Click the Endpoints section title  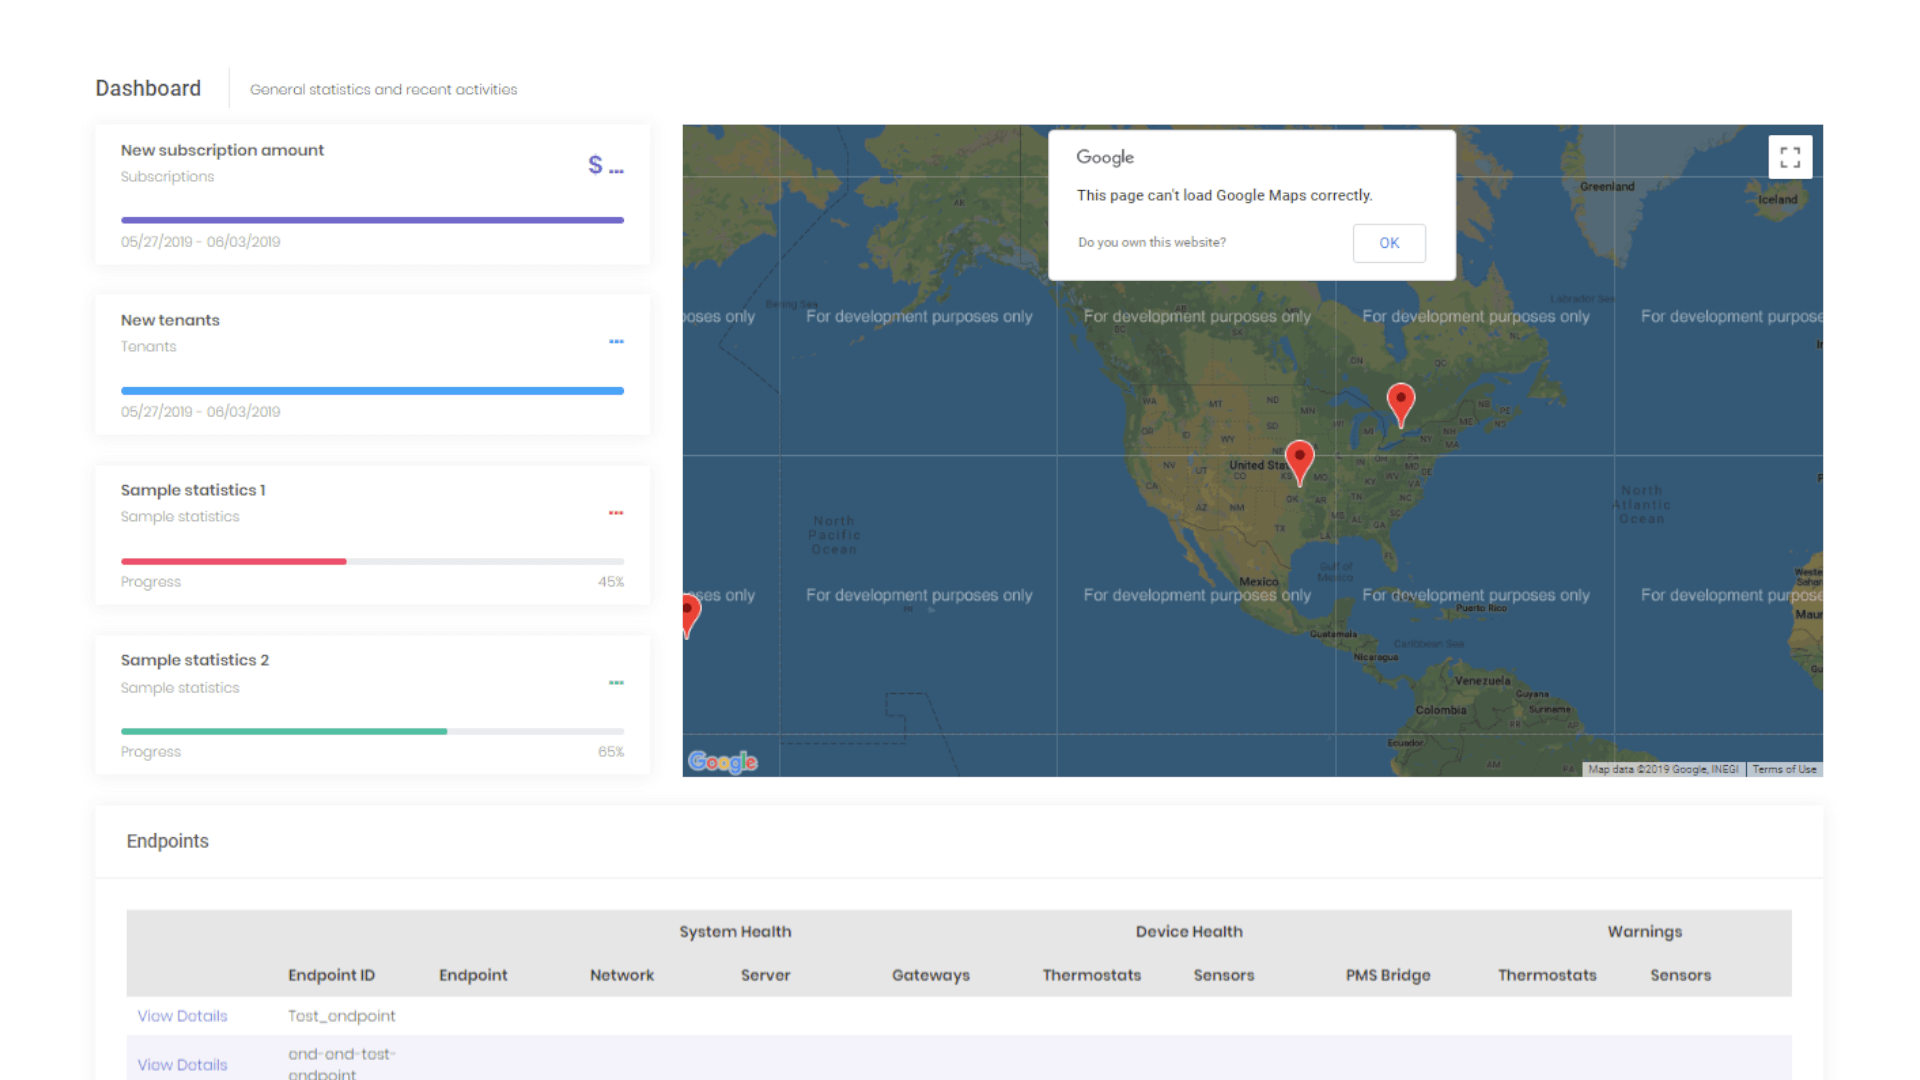(167, 841)
